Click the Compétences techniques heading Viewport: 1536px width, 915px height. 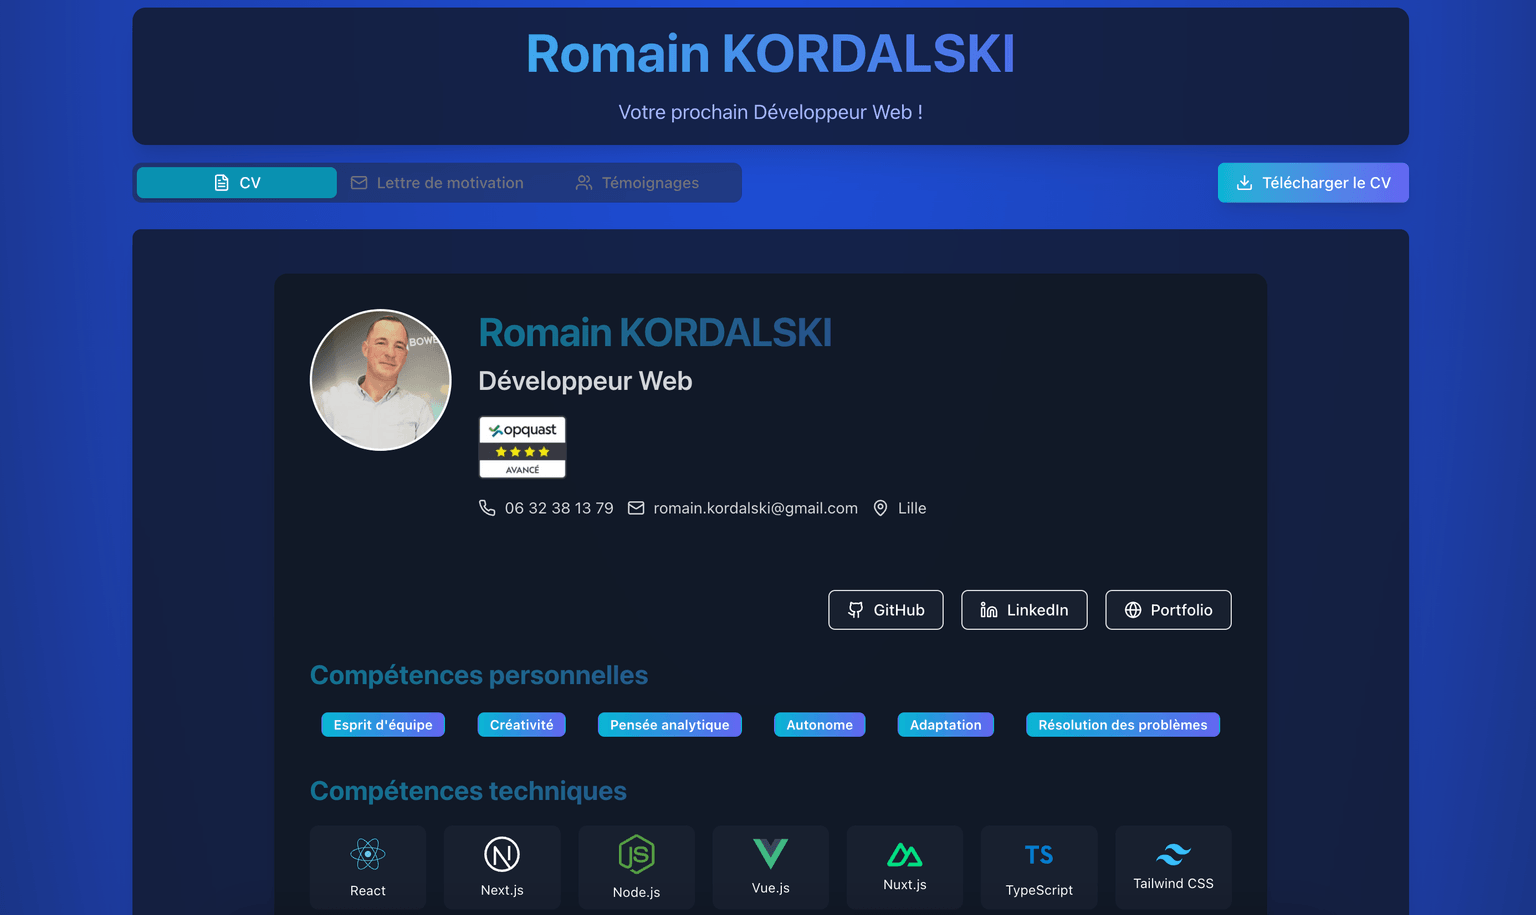(x=468, y=791)
